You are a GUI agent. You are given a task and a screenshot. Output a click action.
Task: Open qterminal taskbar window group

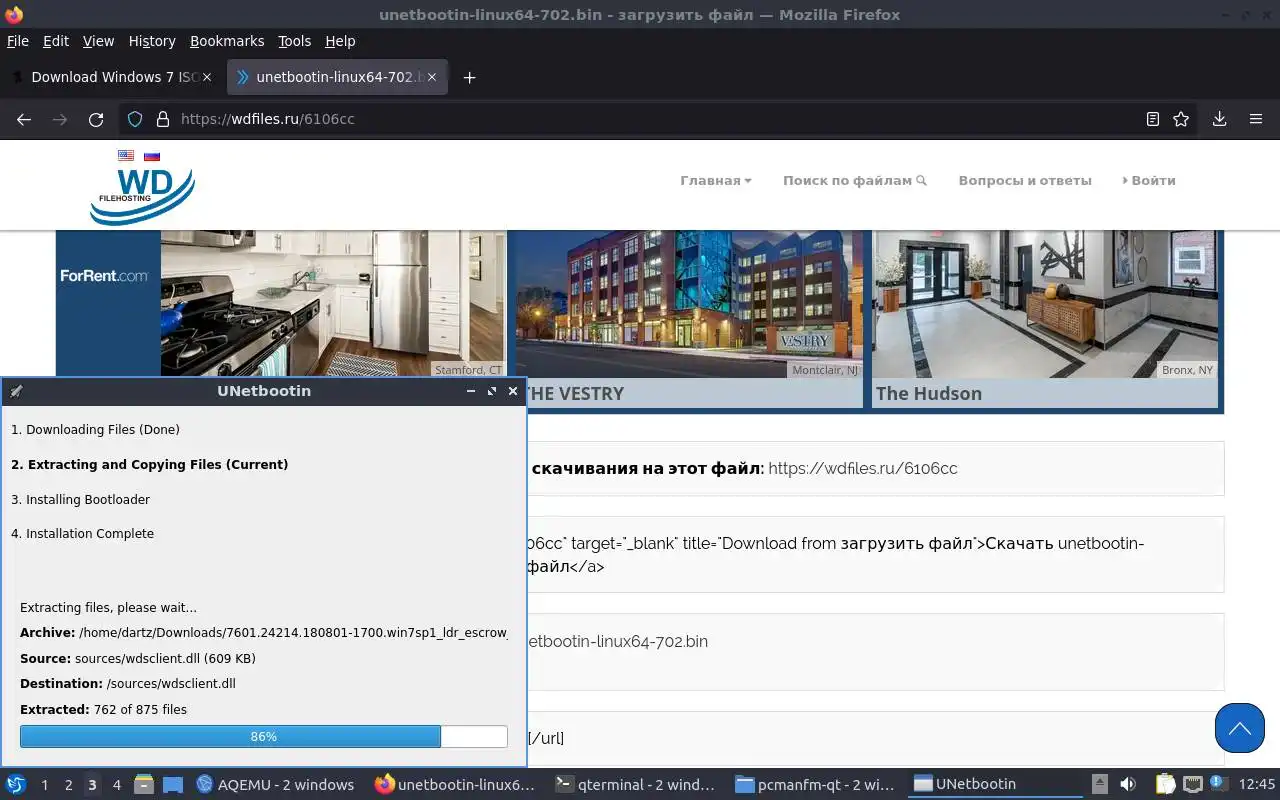(636, 784)
